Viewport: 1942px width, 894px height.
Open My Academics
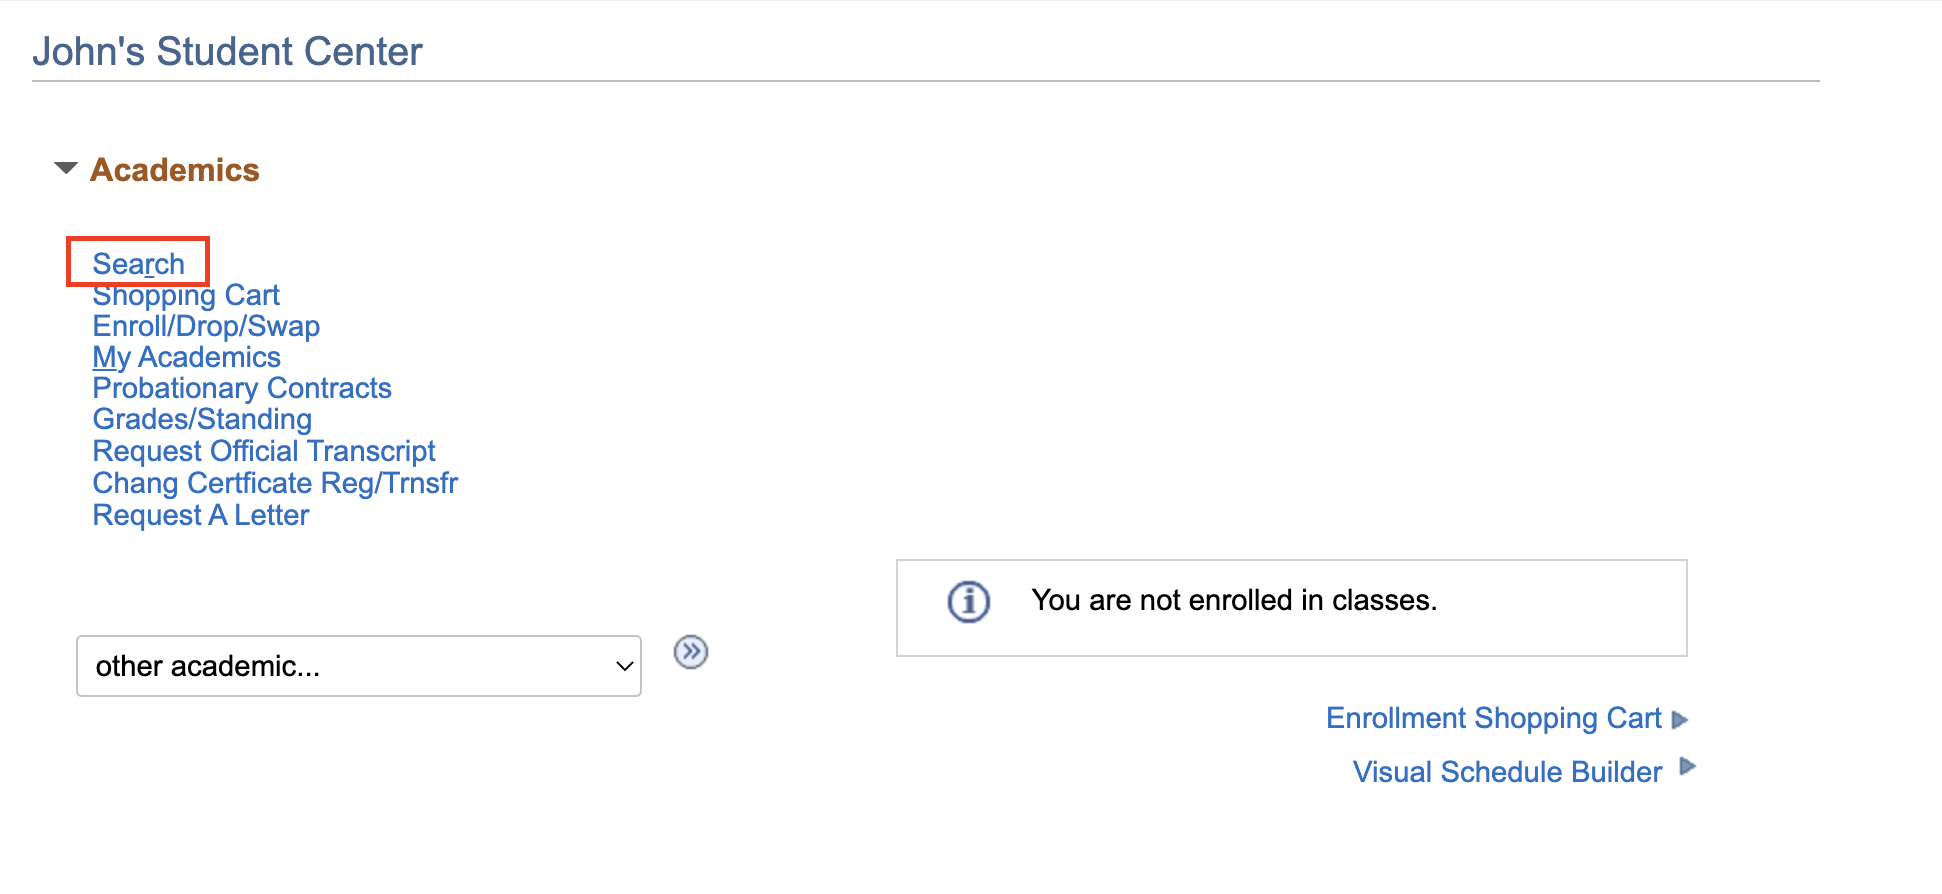186,358
